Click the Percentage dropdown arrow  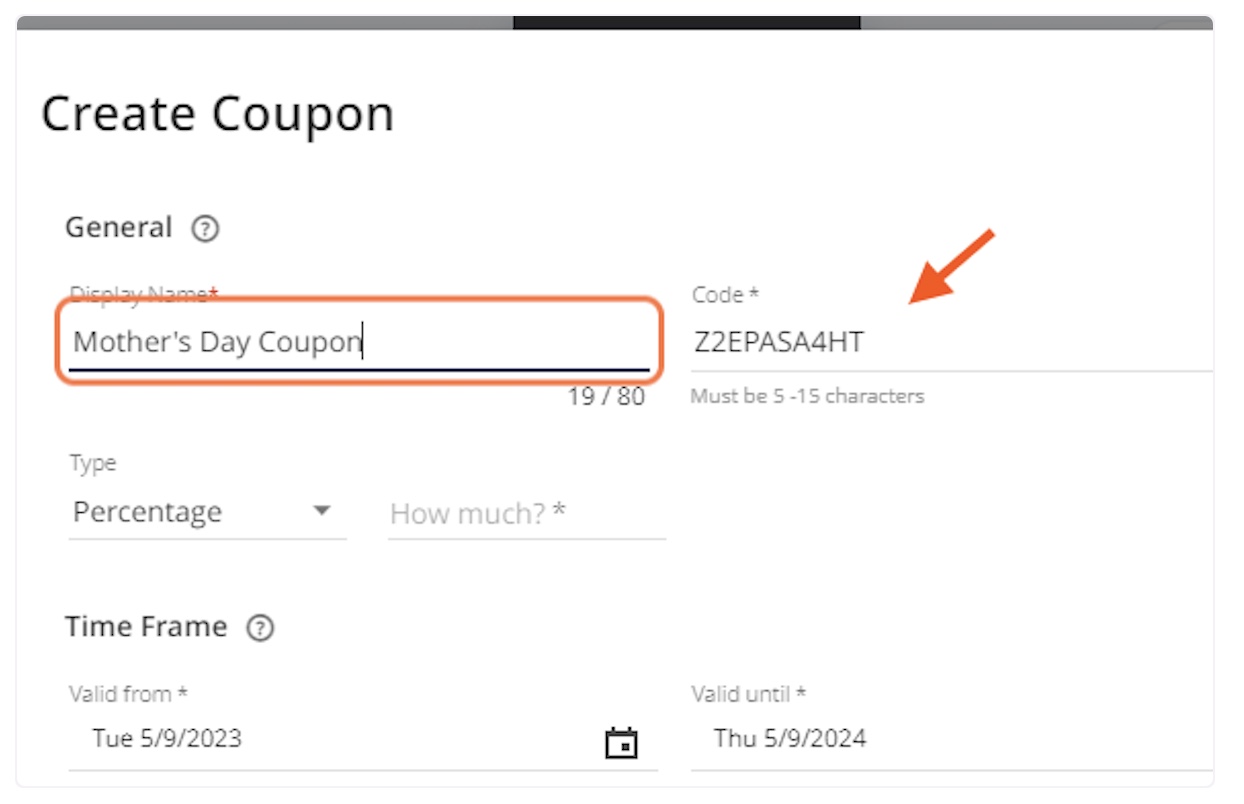[x=321, y=511]
